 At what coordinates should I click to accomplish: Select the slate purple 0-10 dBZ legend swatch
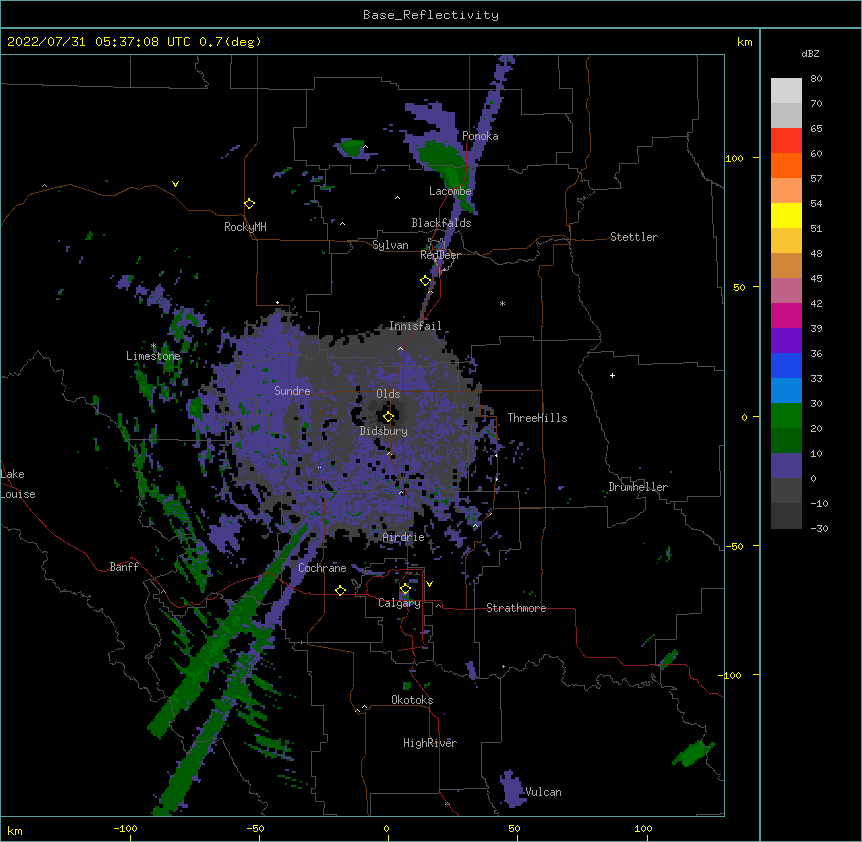tap(786, 466)
